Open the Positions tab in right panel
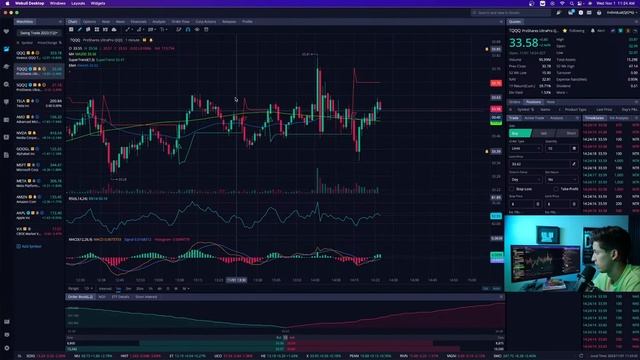The height and width of the screenshot is (360, 640). 533,102
